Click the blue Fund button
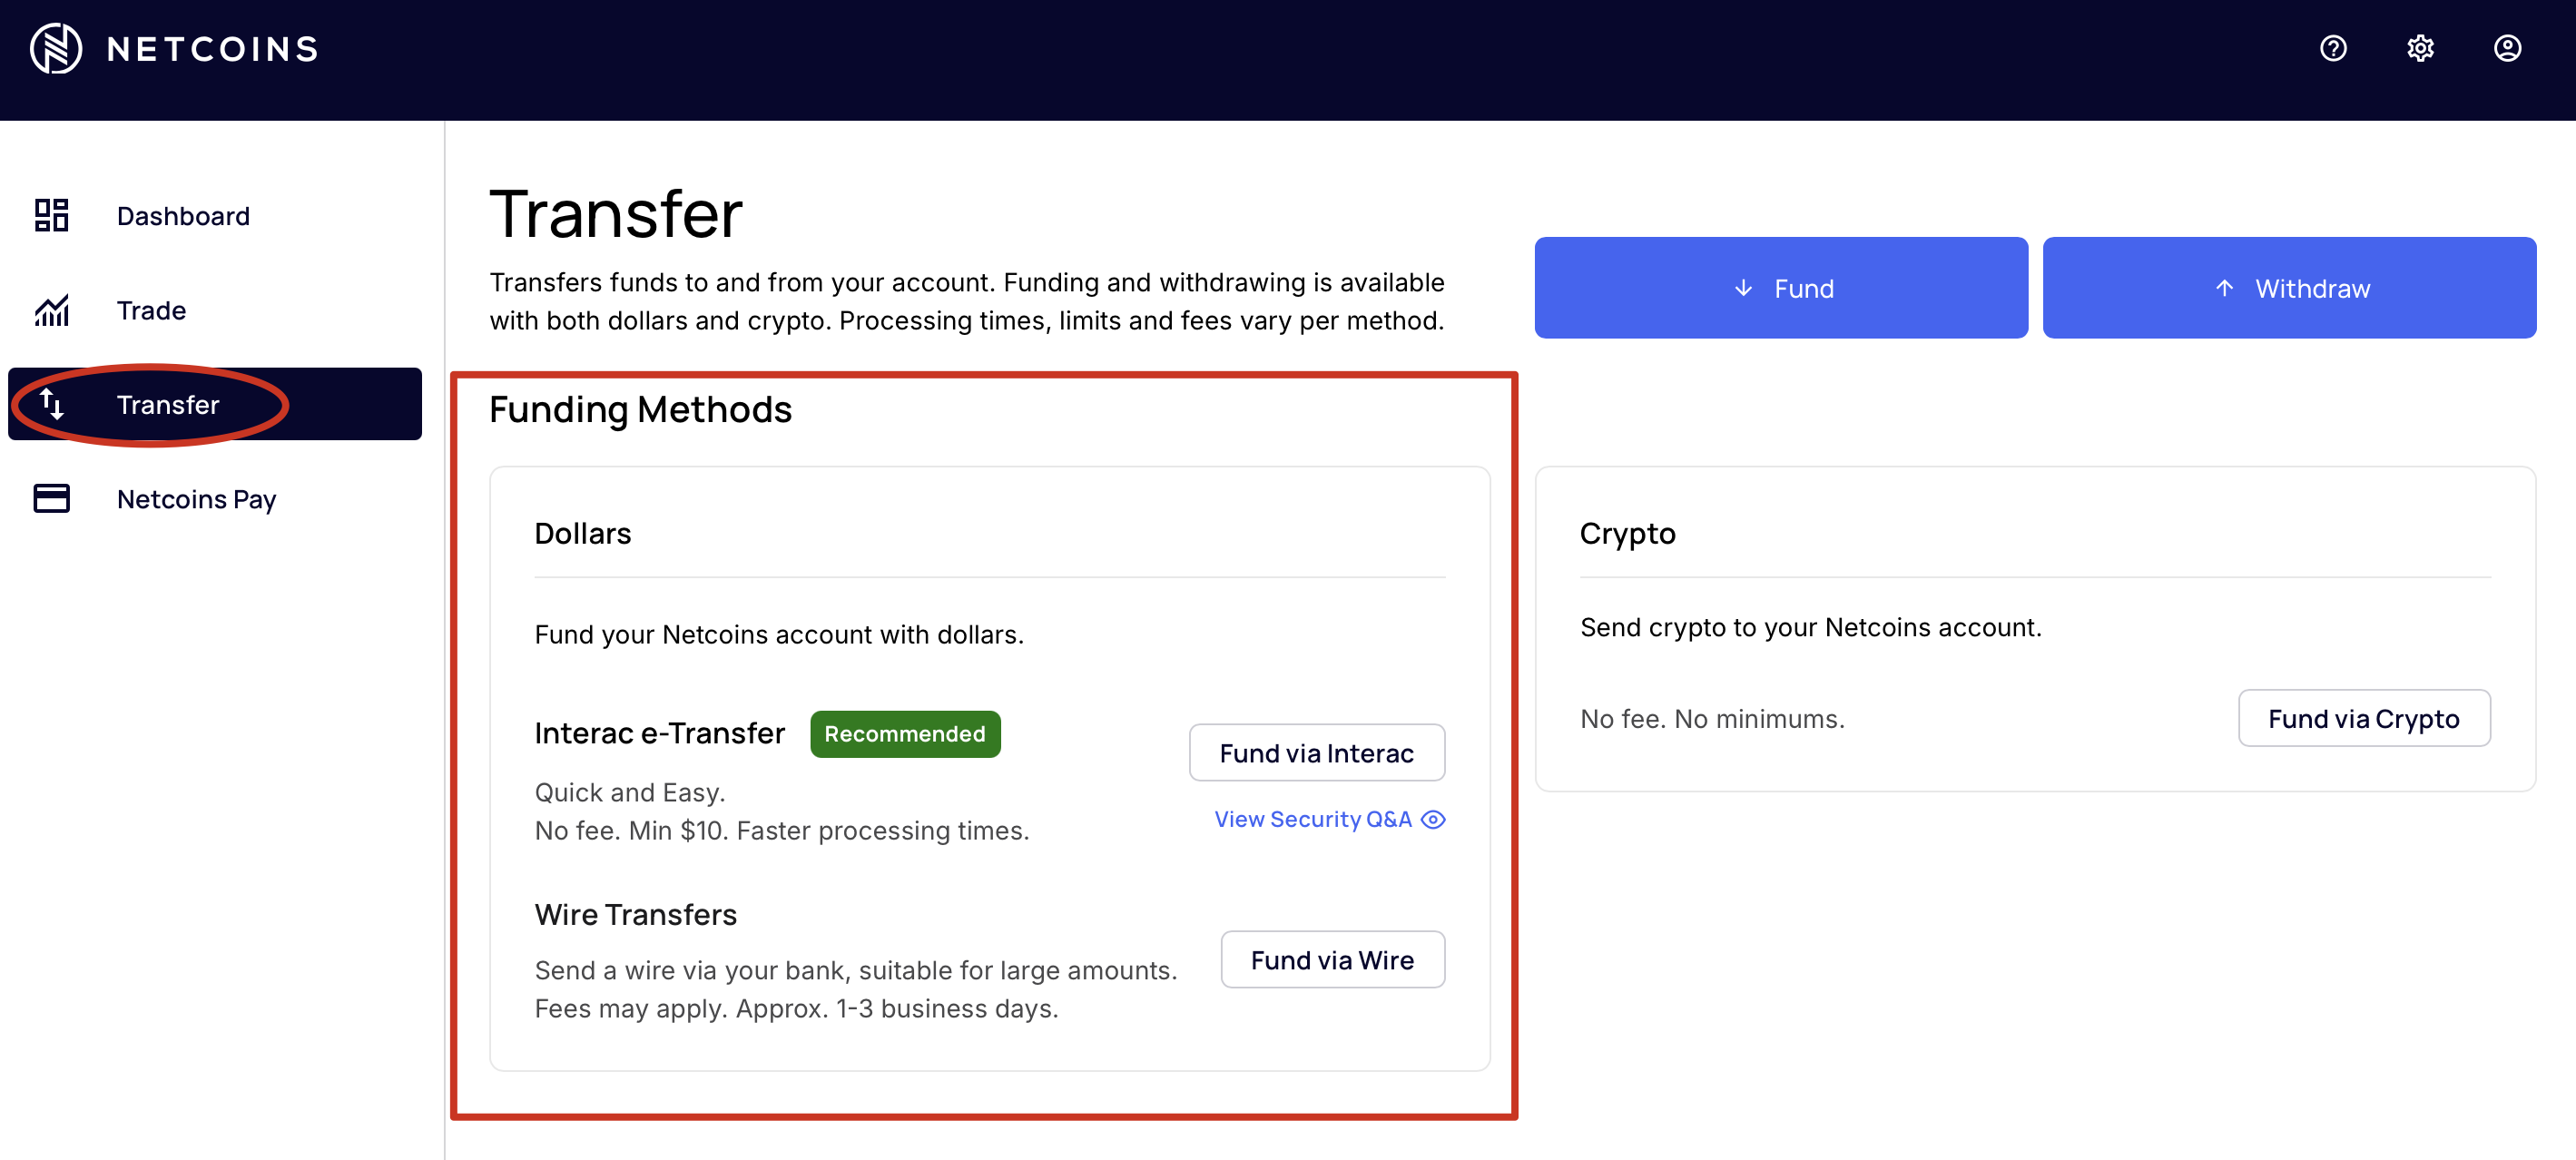Viewport: 2576px width, 1160px height. pyautogui.click(x=1781, y=288)
